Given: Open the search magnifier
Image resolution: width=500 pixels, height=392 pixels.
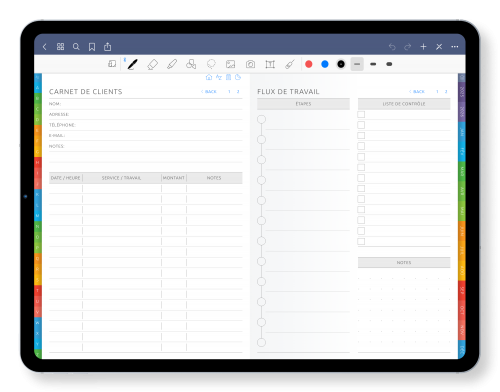Looking at the screenshot, I should (76, 47).
